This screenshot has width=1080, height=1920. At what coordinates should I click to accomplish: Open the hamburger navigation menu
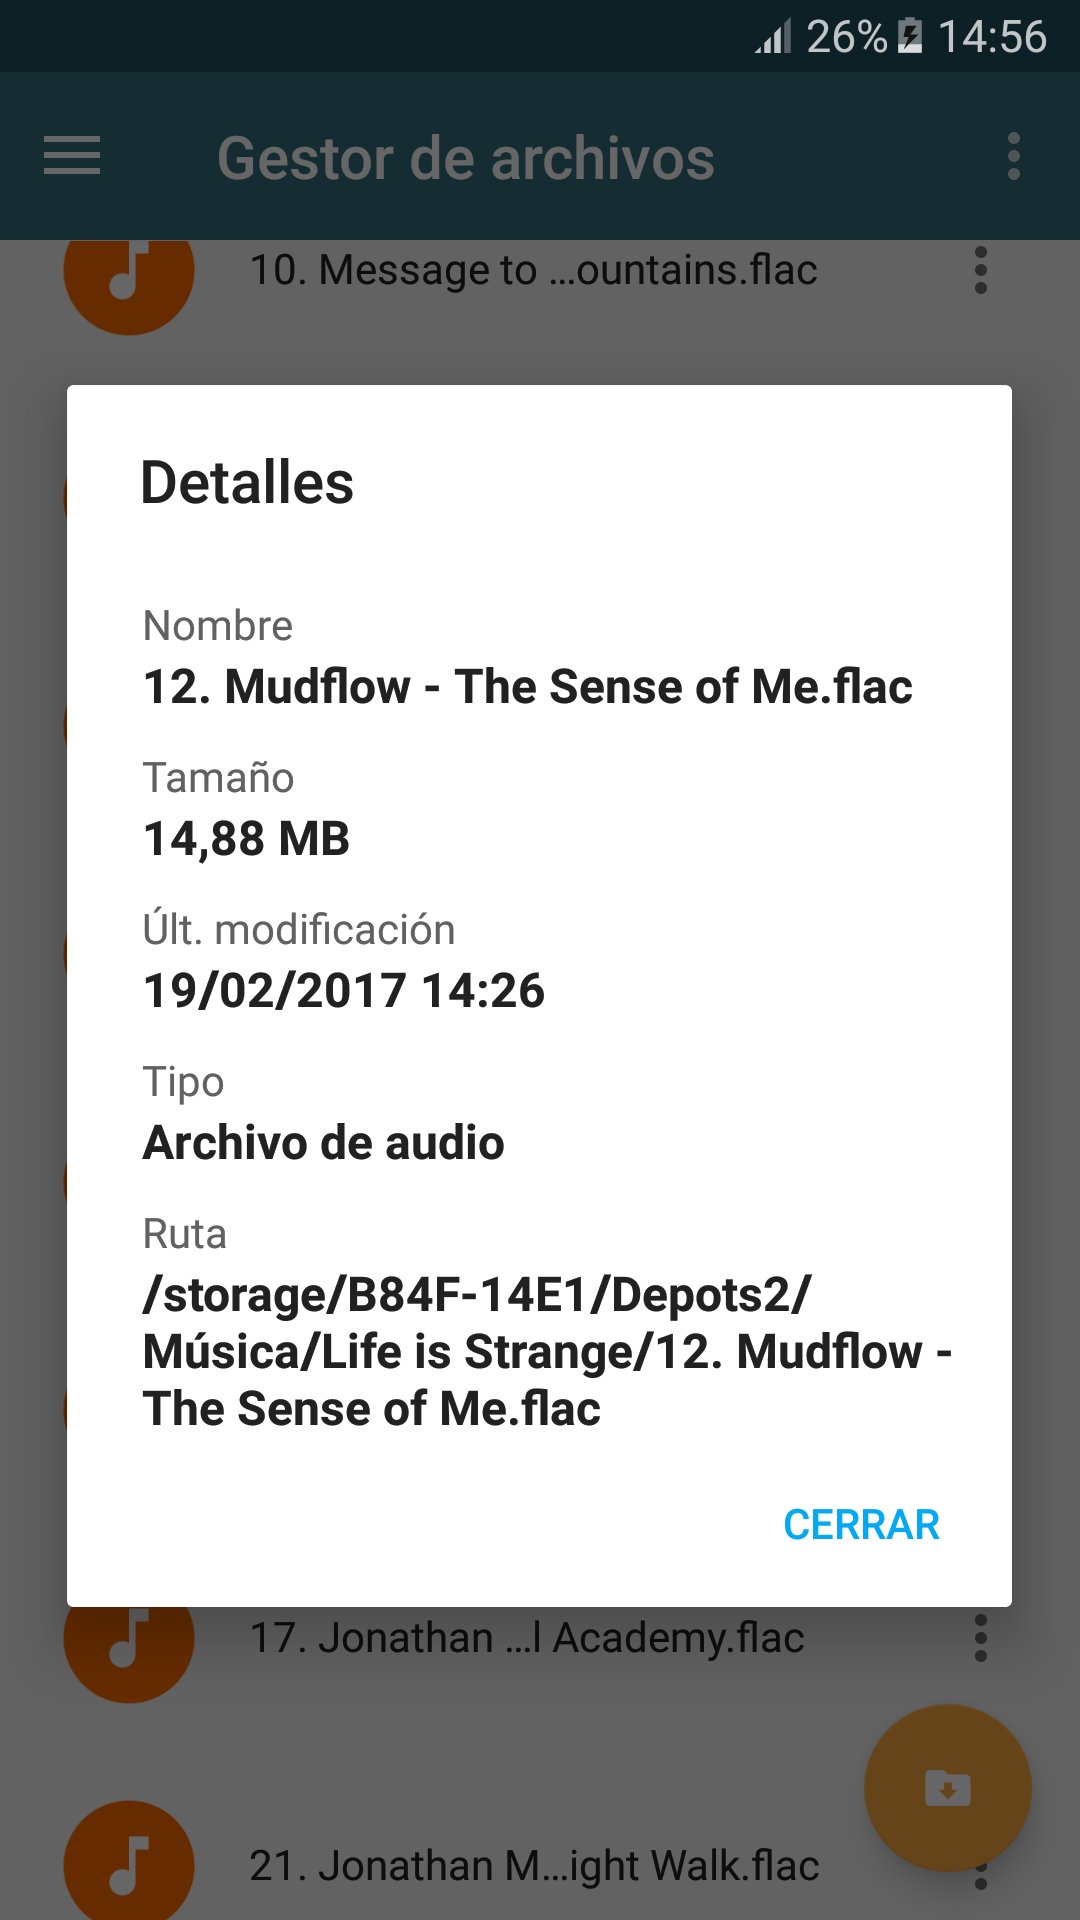pos(72,156)
